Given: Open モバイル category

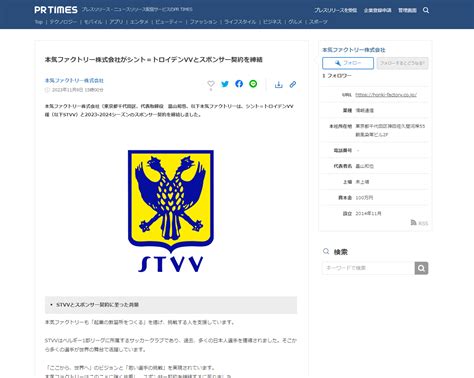Looking at the screenshot, I should 93,22.
